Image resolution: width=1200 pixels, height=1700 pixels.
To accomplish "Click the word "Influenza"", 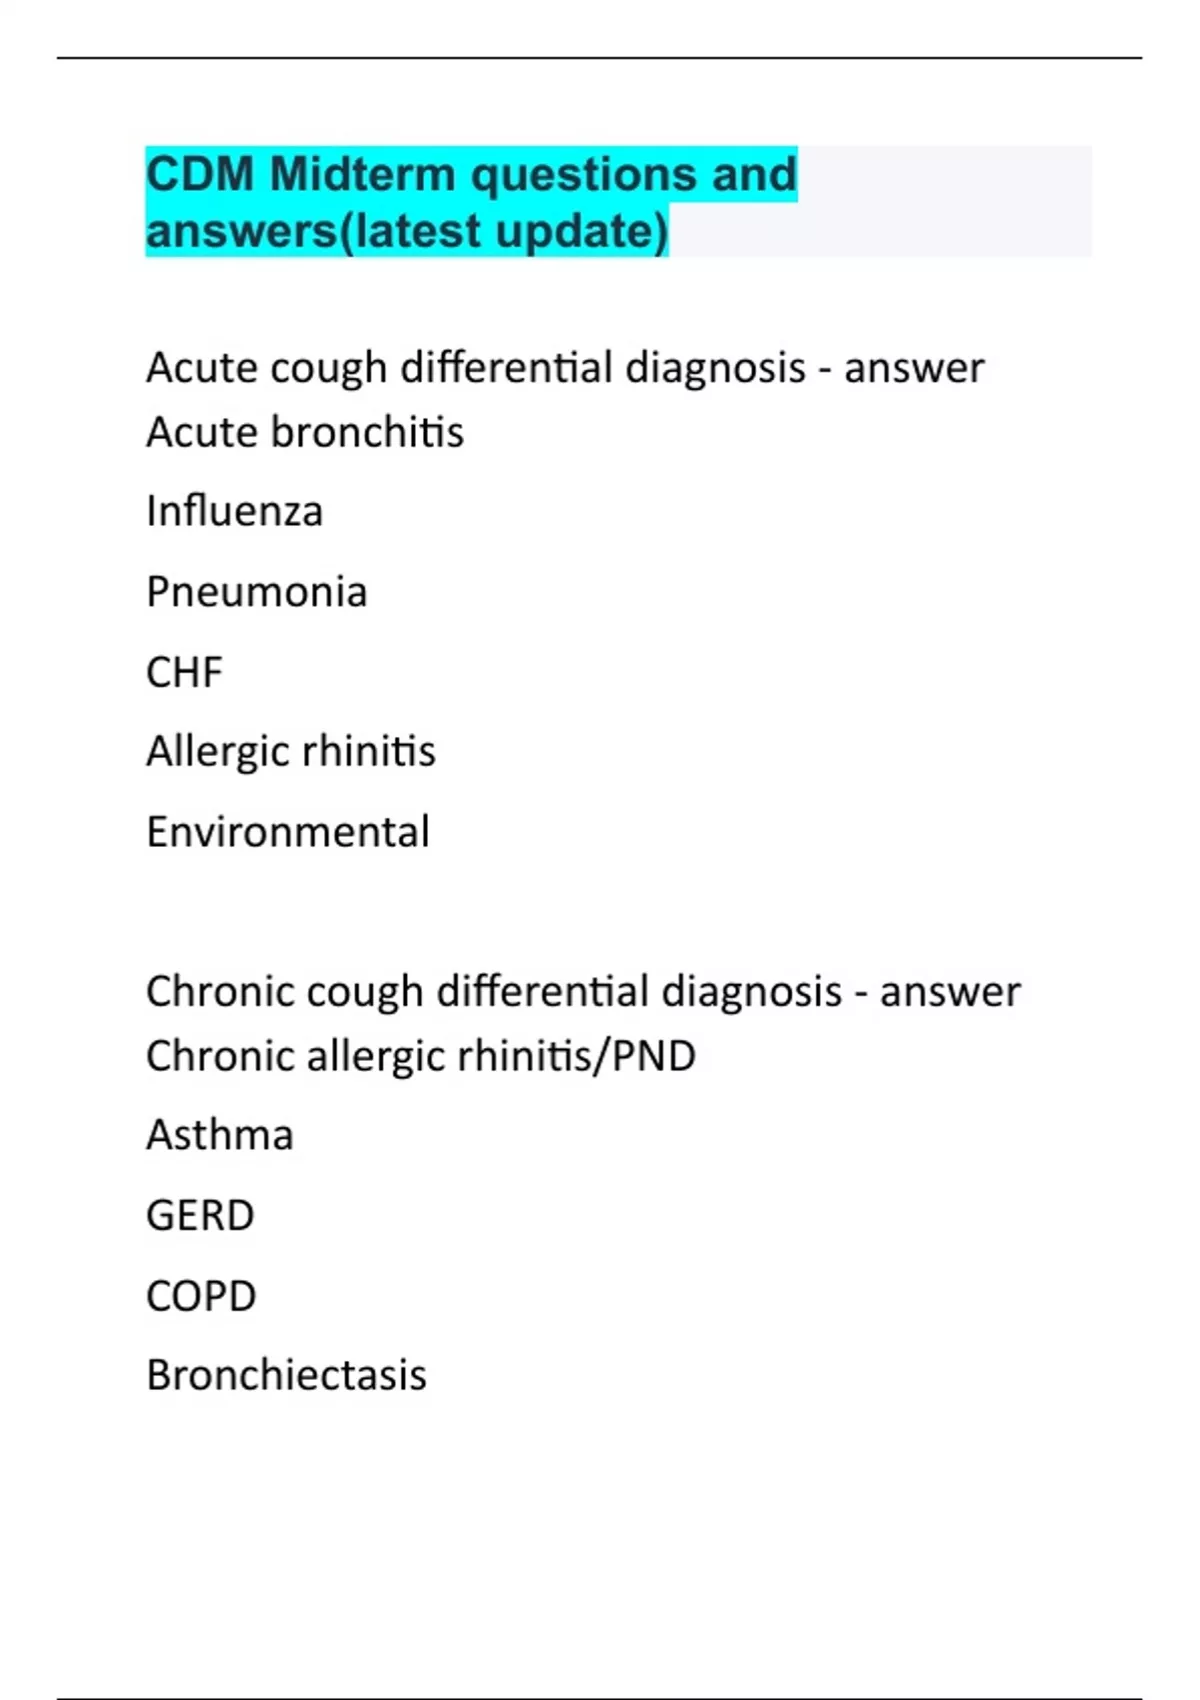I will click(x=234, y=511).
